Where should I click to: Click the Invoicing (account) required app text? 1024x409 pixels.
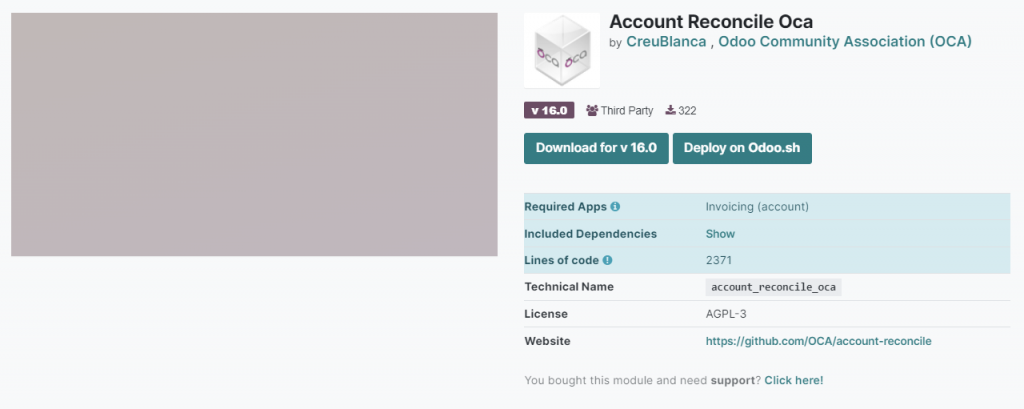pyautogui.click(x=758, y=207)
